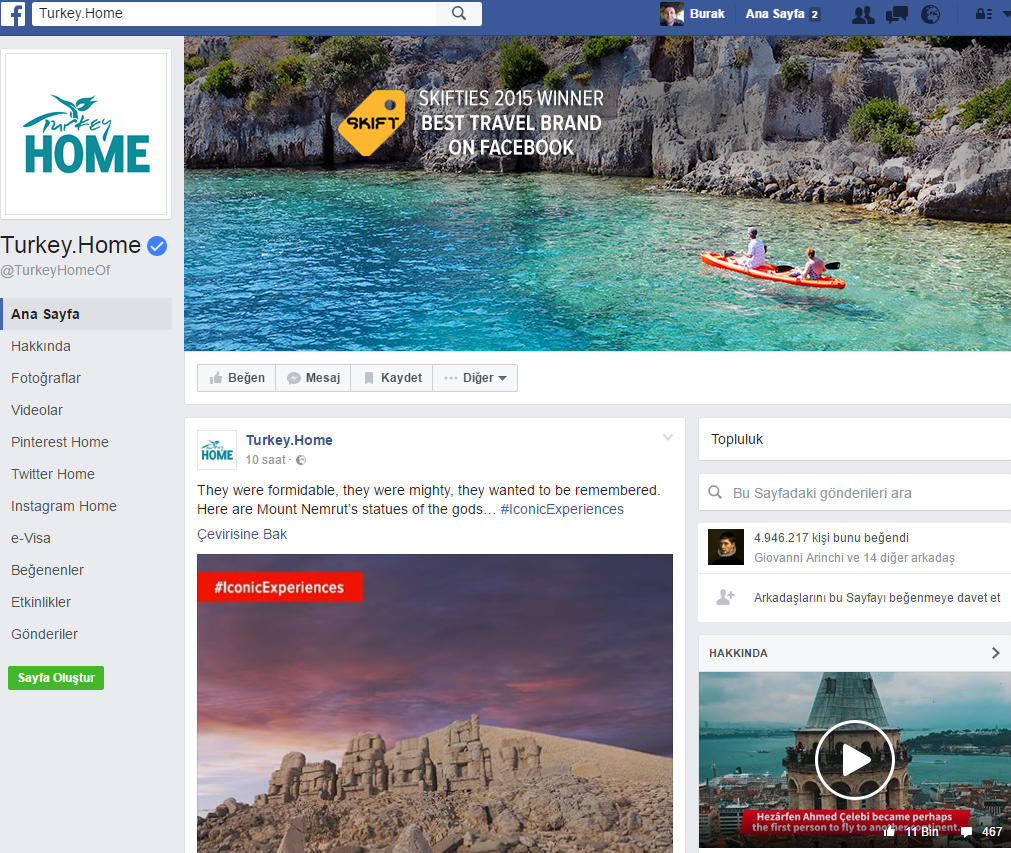Open the Mount Nemrut post image

pyautogui.click(x=435, y=703)
